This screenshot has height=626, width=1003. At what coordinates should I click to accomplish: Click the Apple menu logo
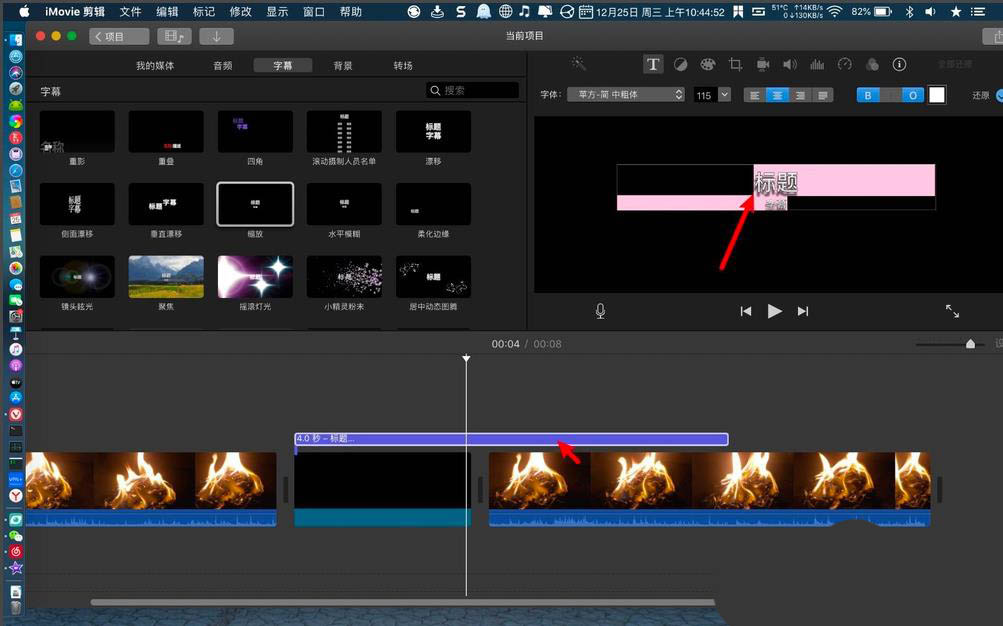pyautogui.click(x=24, y=12)
